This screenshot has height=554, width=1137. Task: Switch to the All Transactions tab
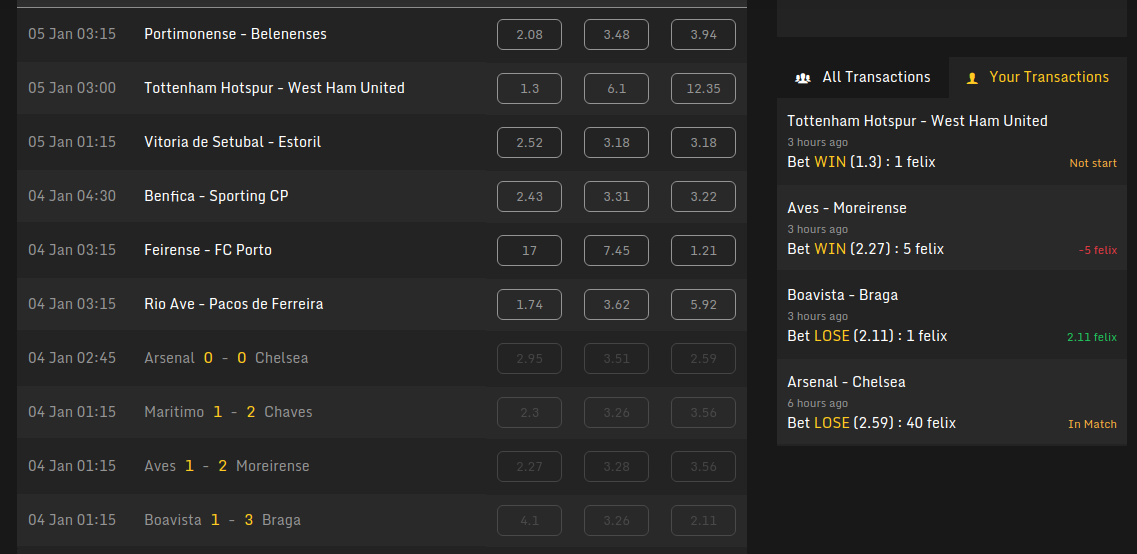click(x=863, y=78)
